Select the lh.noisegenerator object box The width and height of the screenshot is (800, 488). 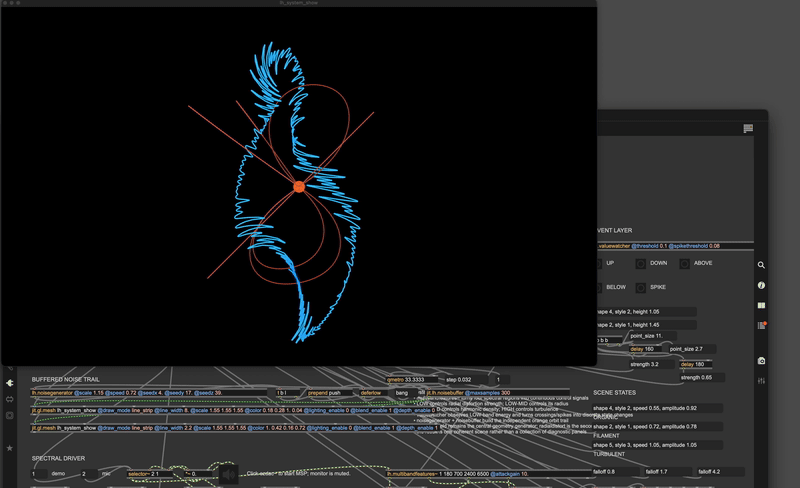click(149, 393)
